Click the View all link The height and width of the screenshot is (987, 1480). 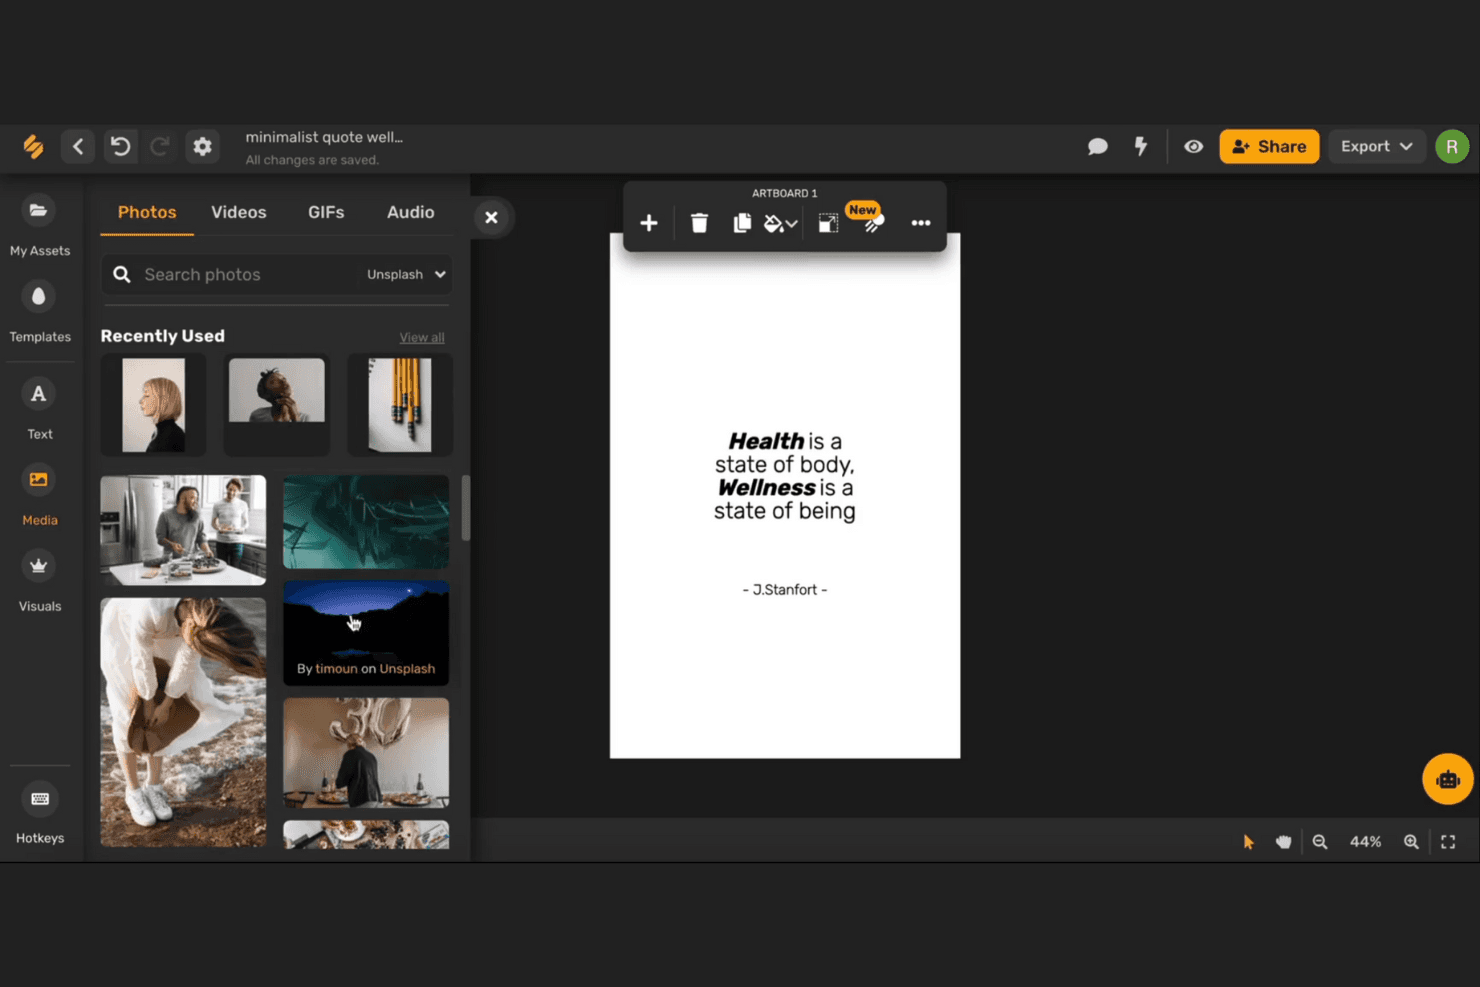click(422, 337)
